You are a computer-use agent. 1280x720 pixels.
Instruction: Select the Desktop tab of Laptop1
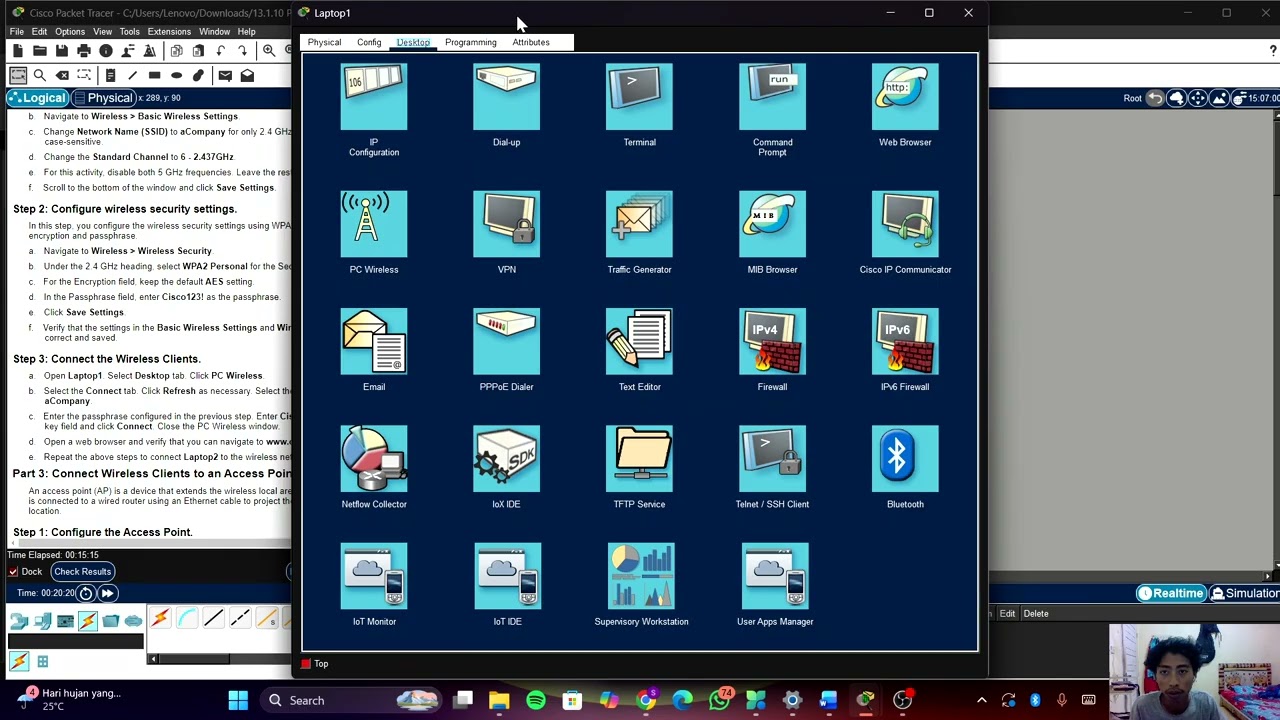(413, 42)
